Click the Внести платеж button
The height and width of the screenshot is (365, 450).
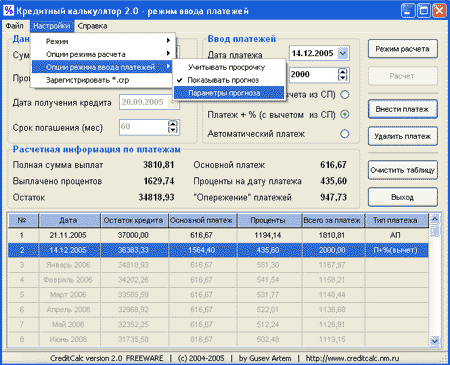(x=403, y=109)
